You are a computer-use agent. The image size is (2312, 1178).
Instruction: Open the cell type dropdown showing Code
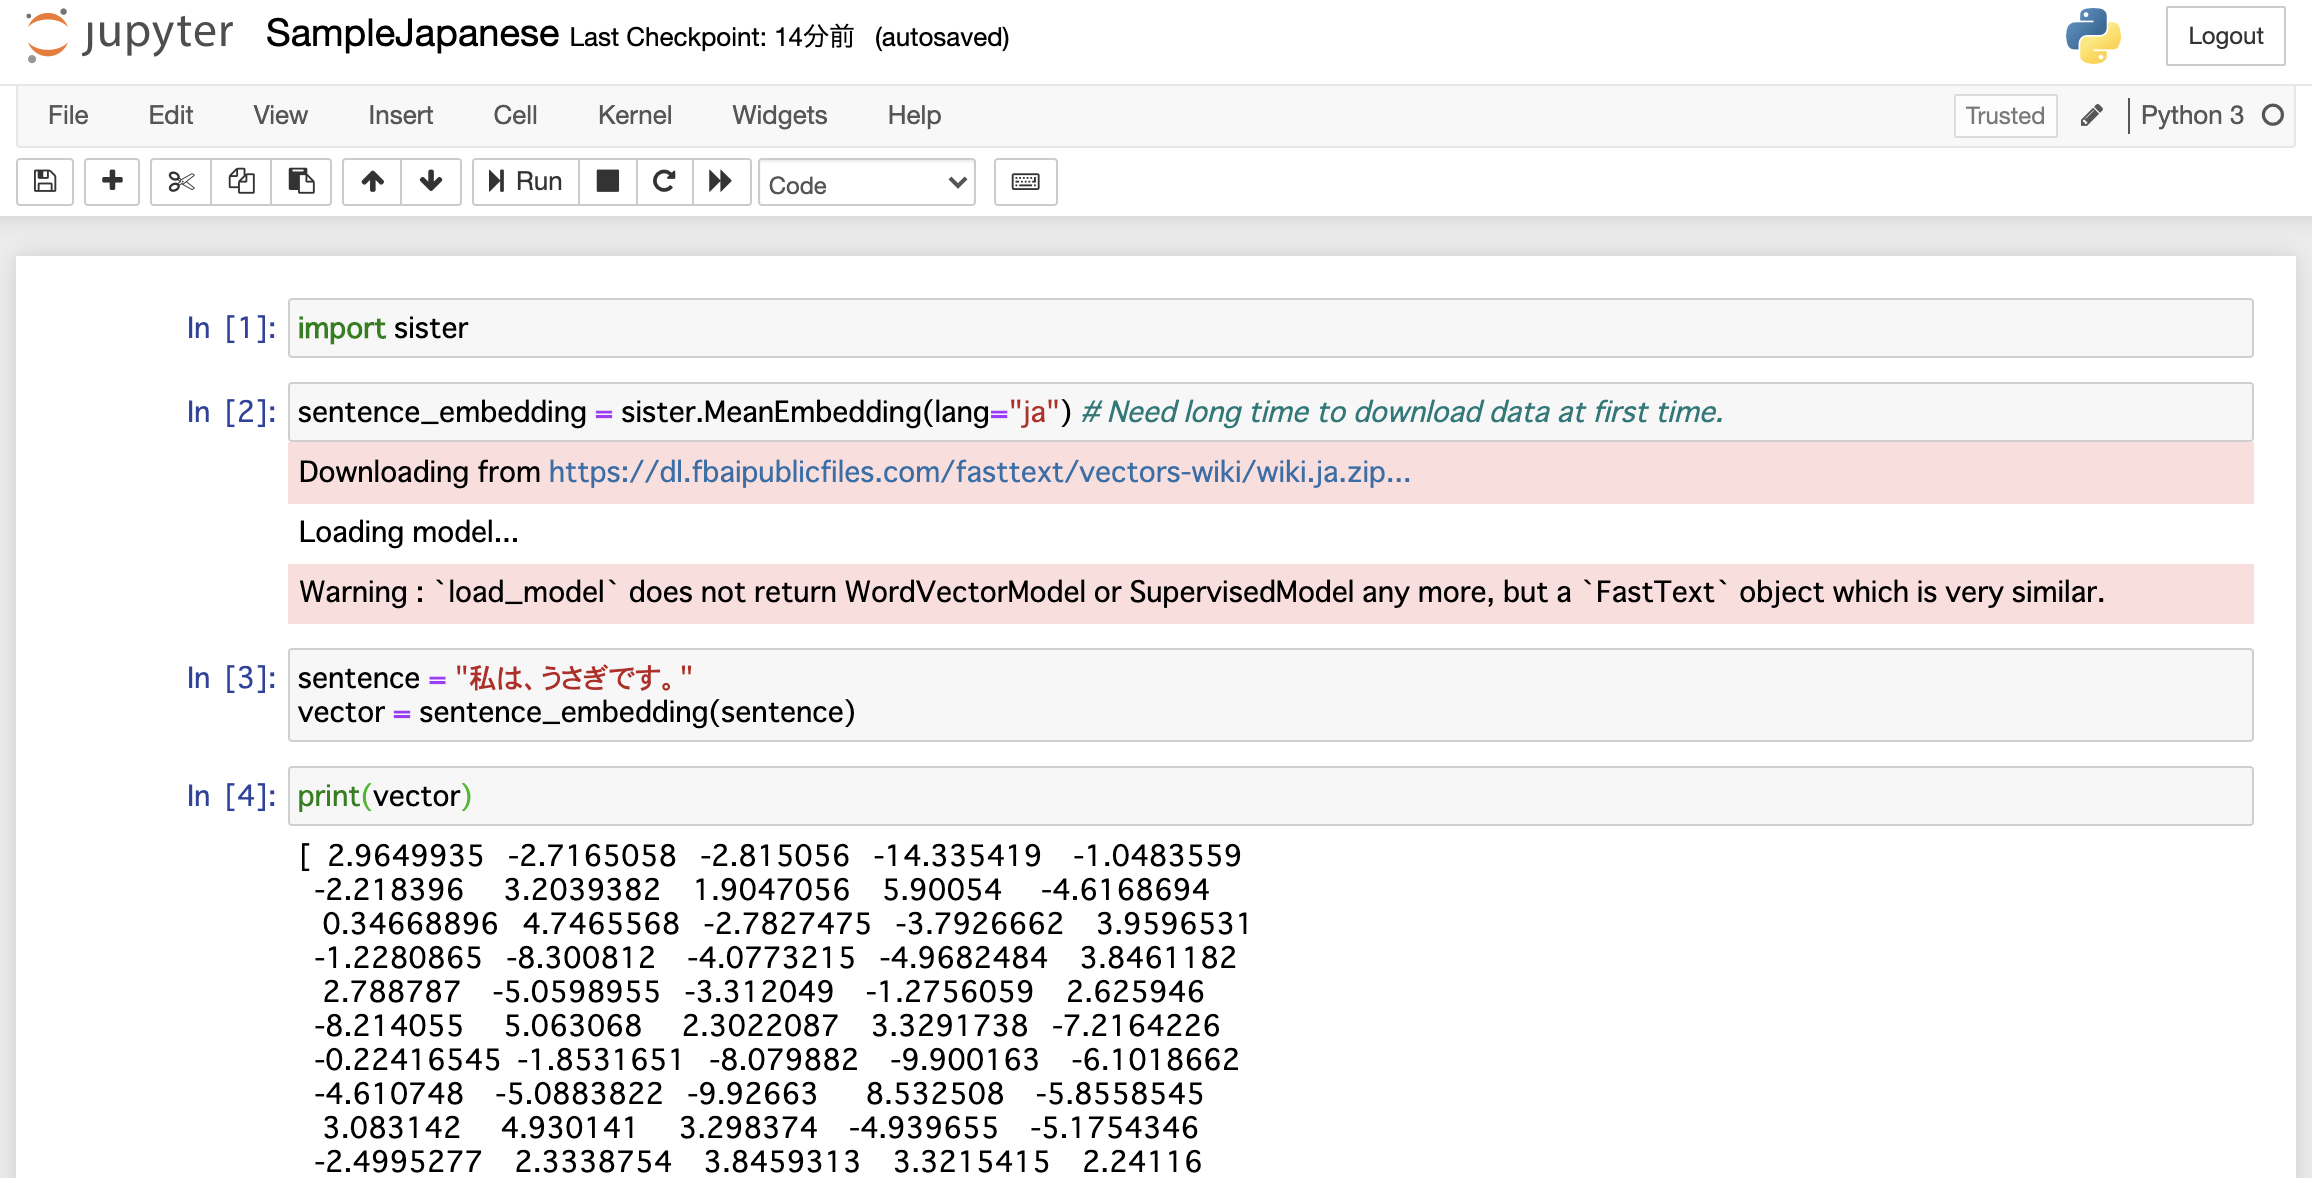pos(866,183)
